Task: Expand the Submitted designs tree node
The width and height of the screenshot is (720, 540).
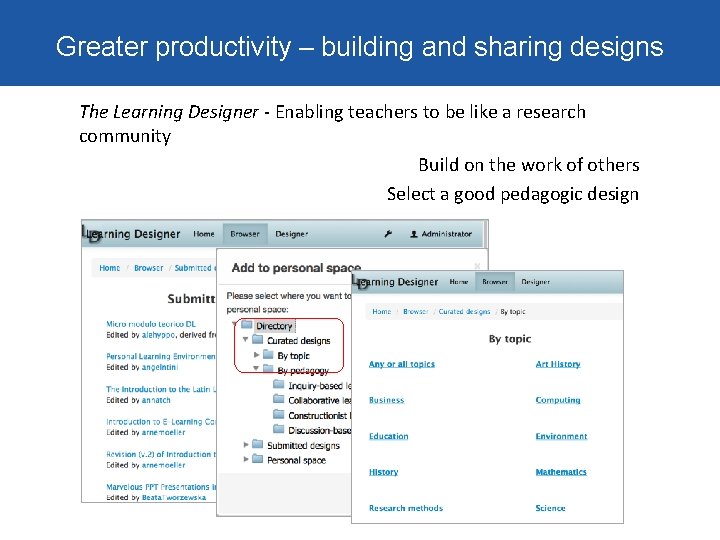Action: (x=246, y=444)
